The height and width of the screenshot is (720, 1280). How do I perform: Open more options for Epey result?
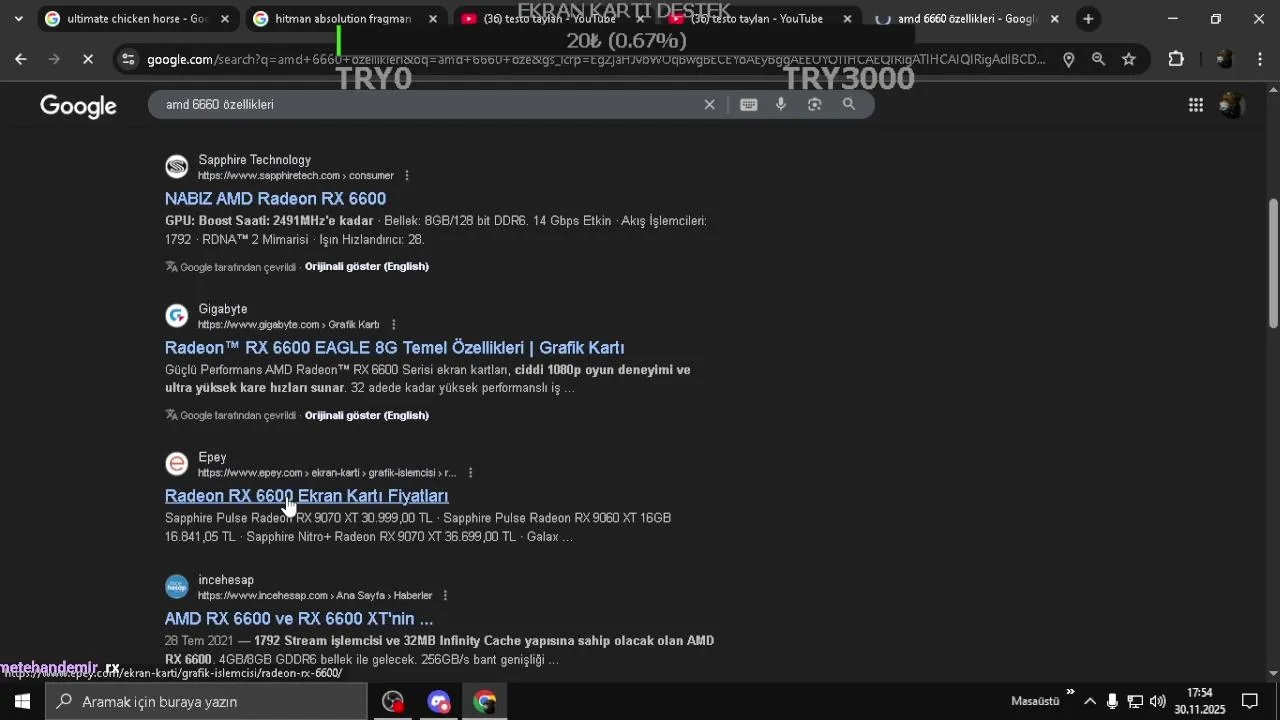[x=470, y=473]
